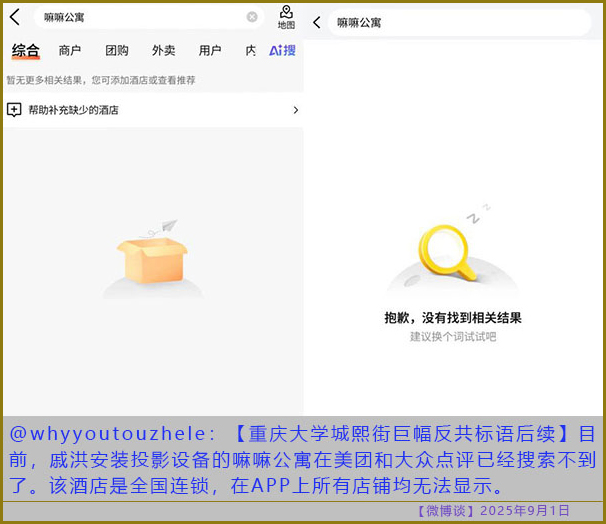Screen dimensions: 606x524
Task: Click the 抱歉，没有找到相关结果 message
Action: pos(453,318)
